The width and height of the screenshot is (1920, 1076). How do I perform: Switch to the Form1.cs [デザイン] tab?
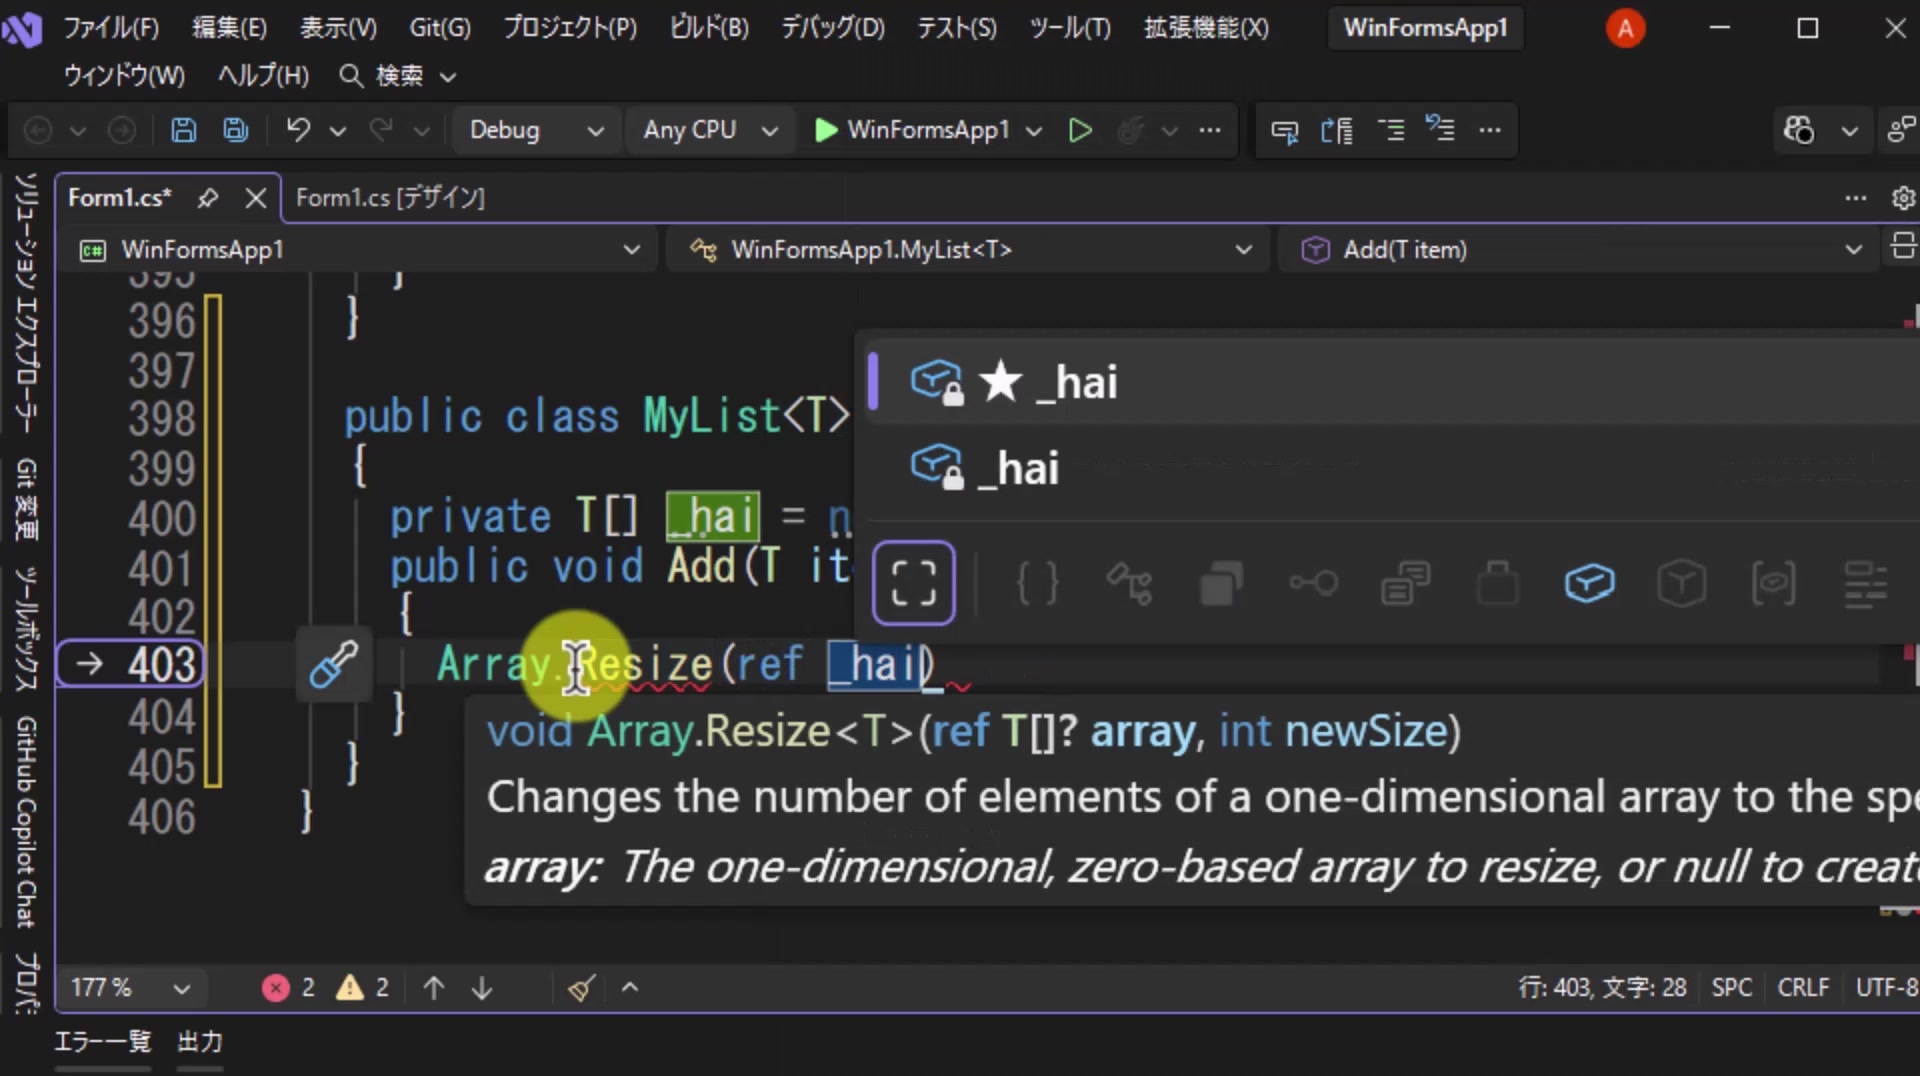pos(391,198)
